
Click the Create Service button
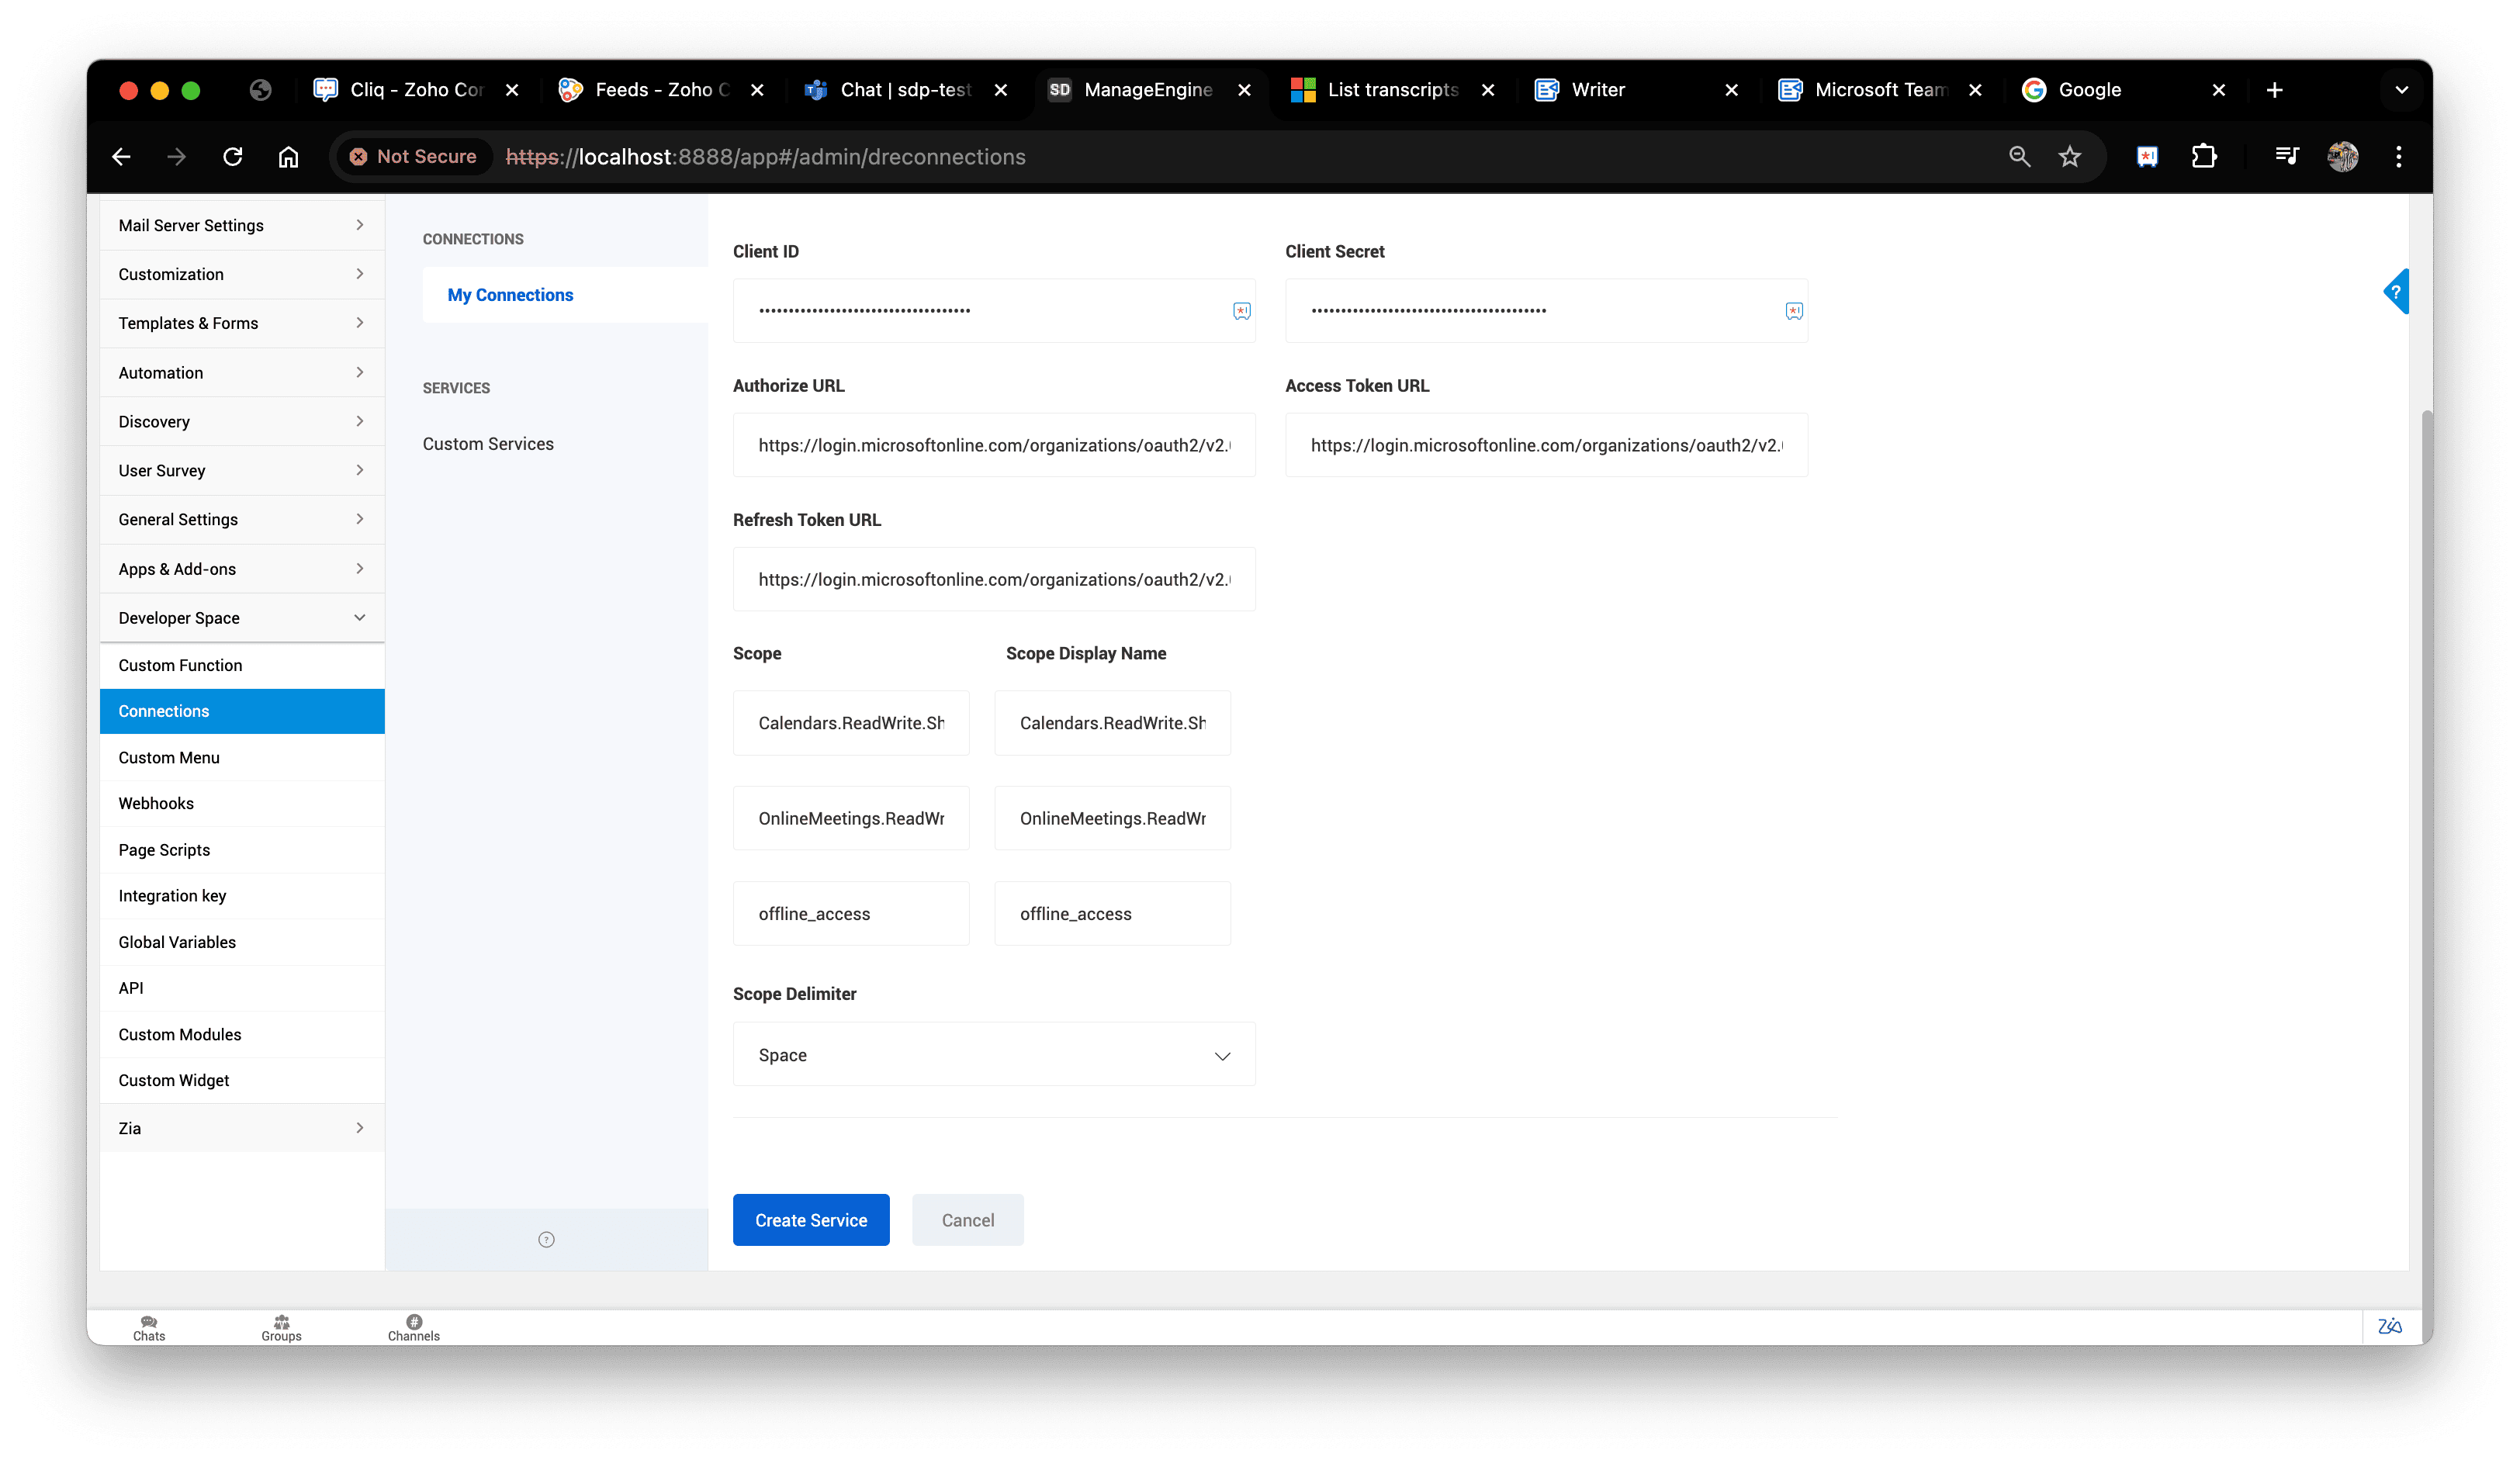[x=810, y=1220]
